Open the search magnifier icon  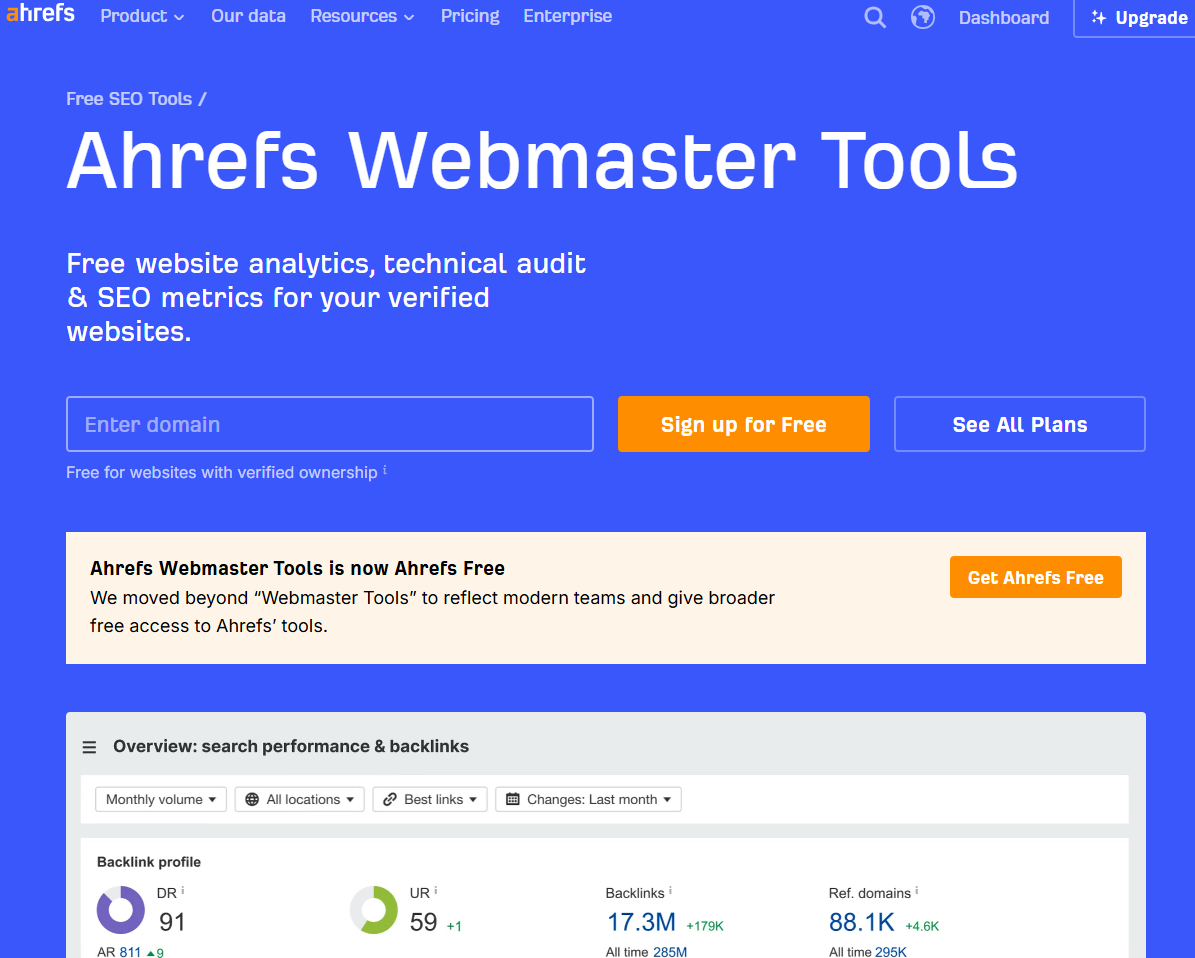click(x=875, y=17)
